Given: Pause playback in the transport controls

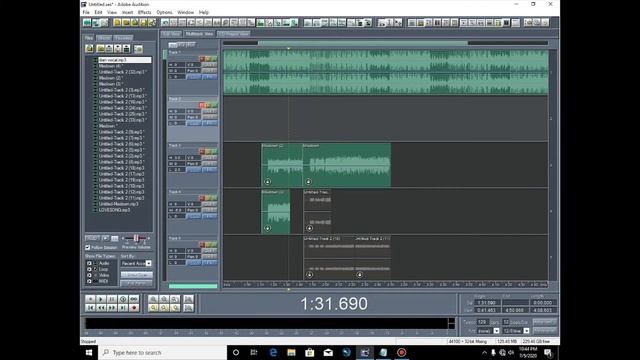Looking at the screenshot, I should [112, 299].
